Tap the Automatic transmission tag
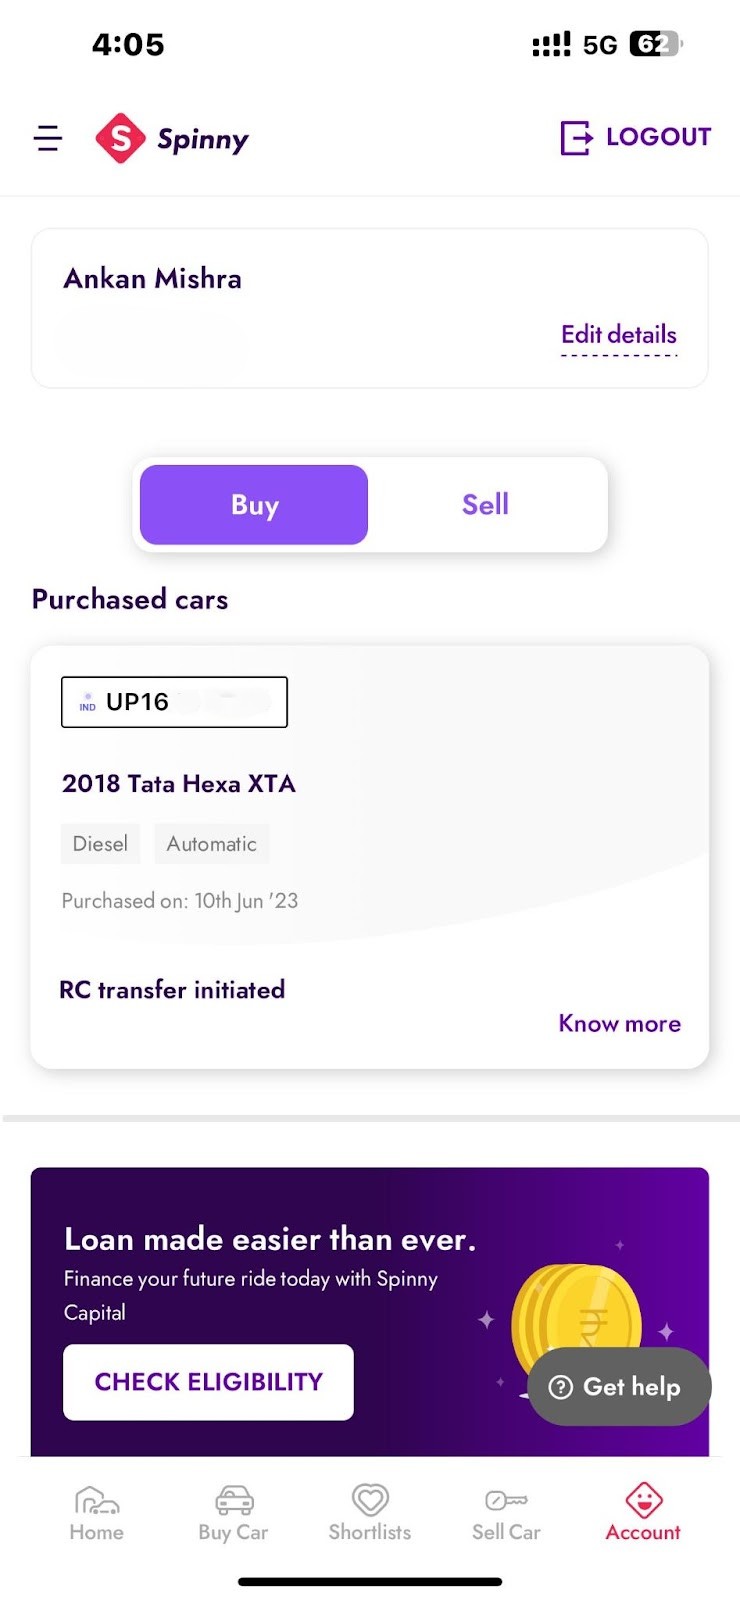The width and height of the screenshot is (740, 1600). [211, 844]
